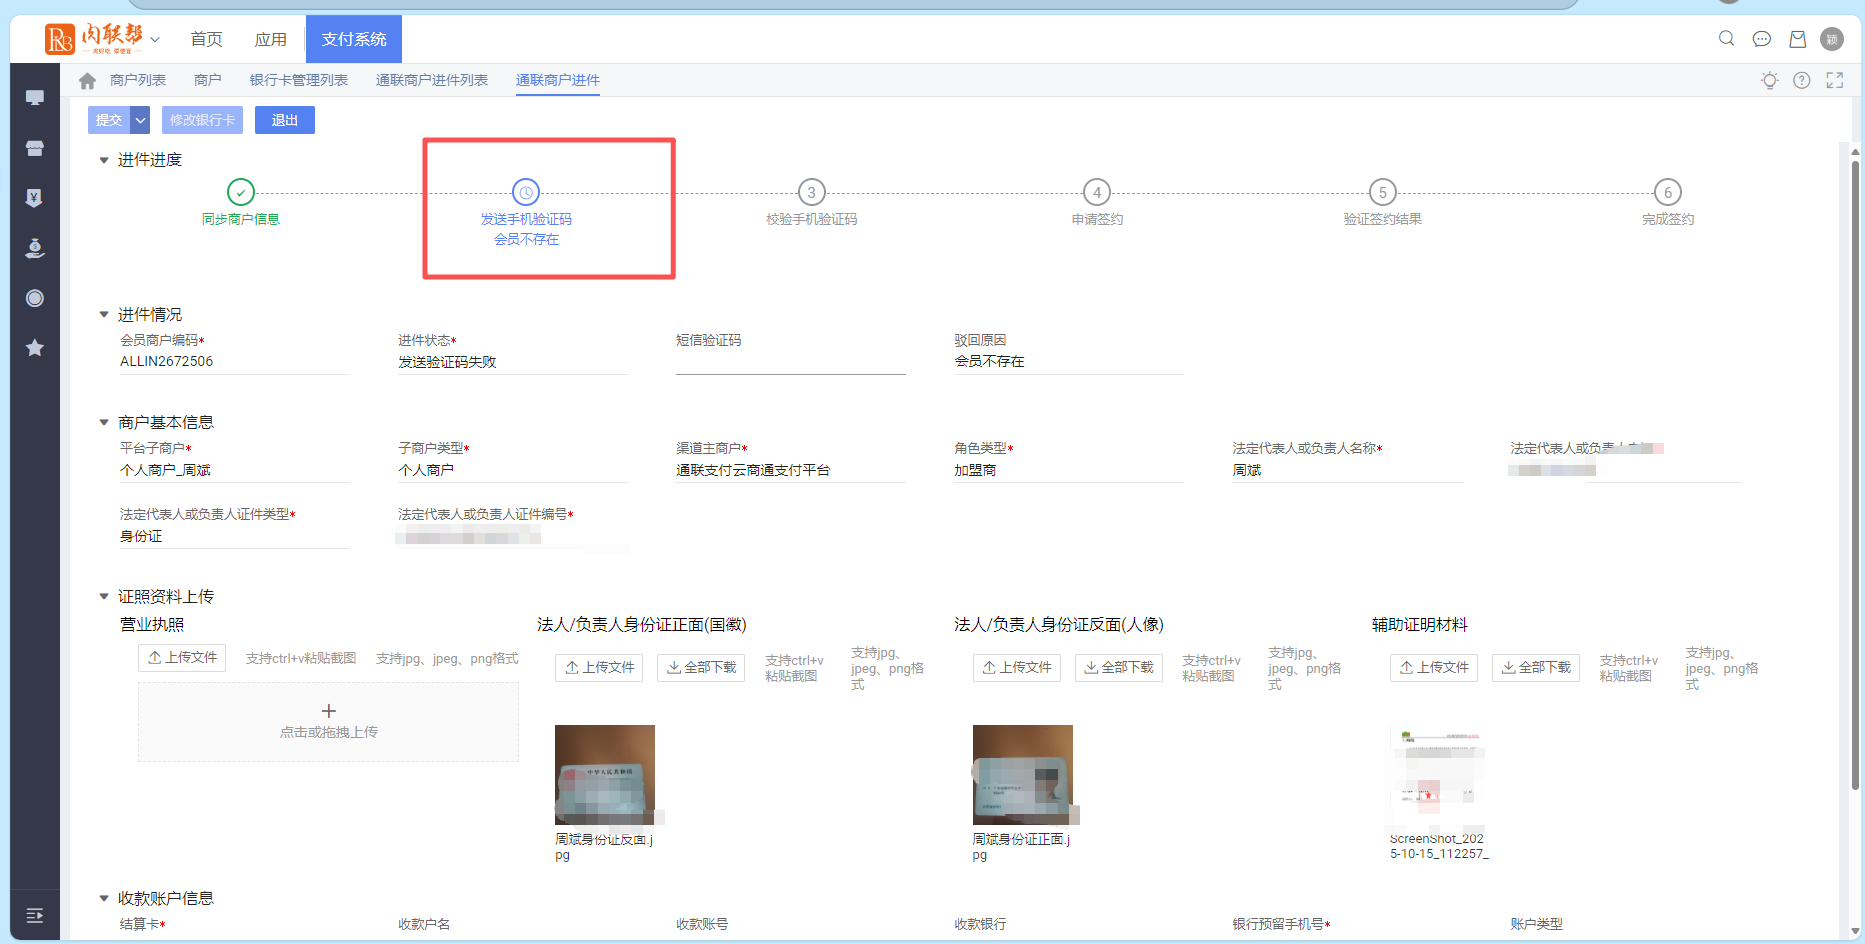Click the 退出 button
This screenshot has width=1865, height=944.
pos(284,120)
